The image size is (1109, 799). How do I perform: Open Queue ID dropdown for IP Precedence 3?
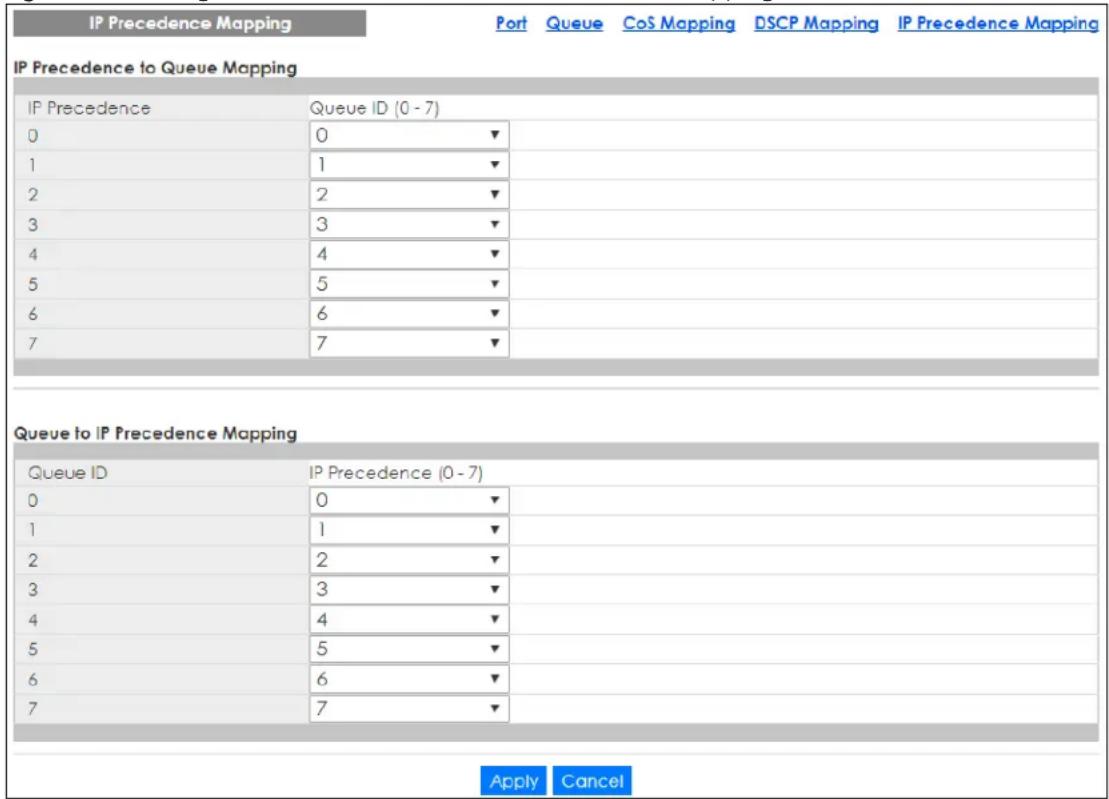point(409,224)
